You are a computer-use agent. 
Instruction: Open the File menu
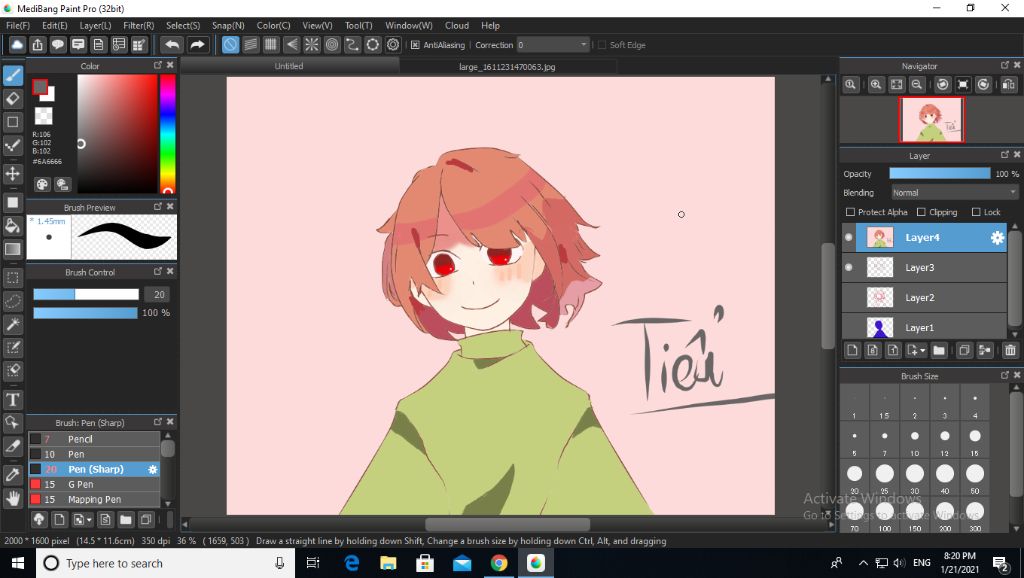pyautogui.click(x=18, y=25)
